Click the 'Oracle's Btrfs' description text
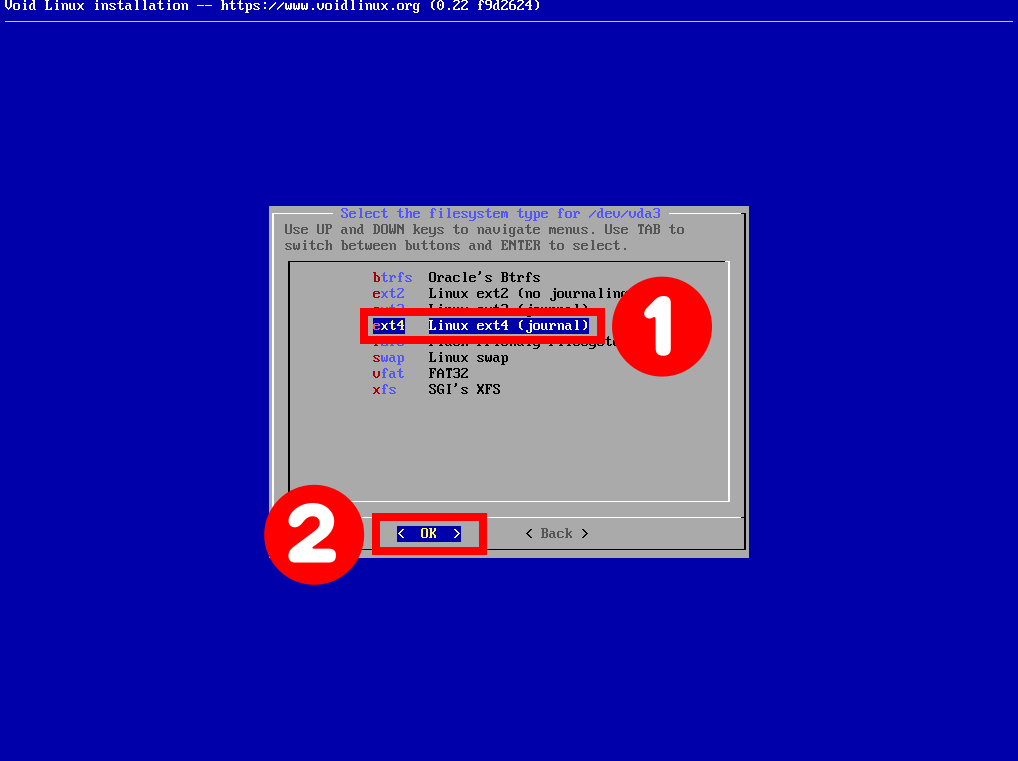The height and width of the screenshot is (761, 1018). click(484, 277)
